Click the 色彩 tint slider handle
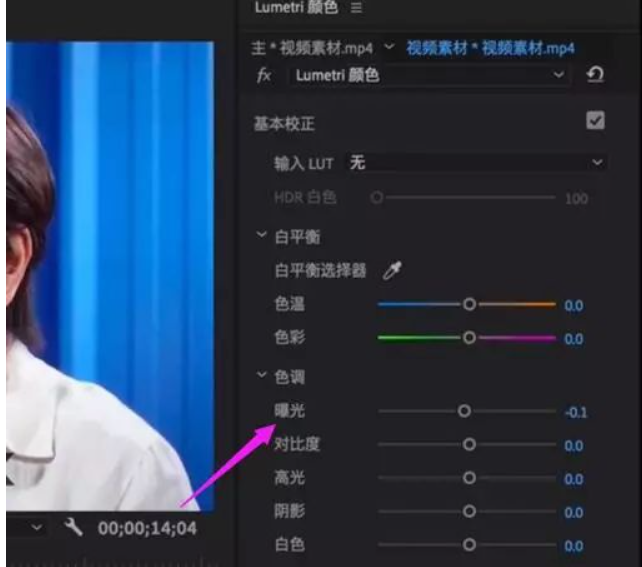Image resolution: width=642 pixels, height=567 pixels. pyautogui.click(x=469, y=338)
